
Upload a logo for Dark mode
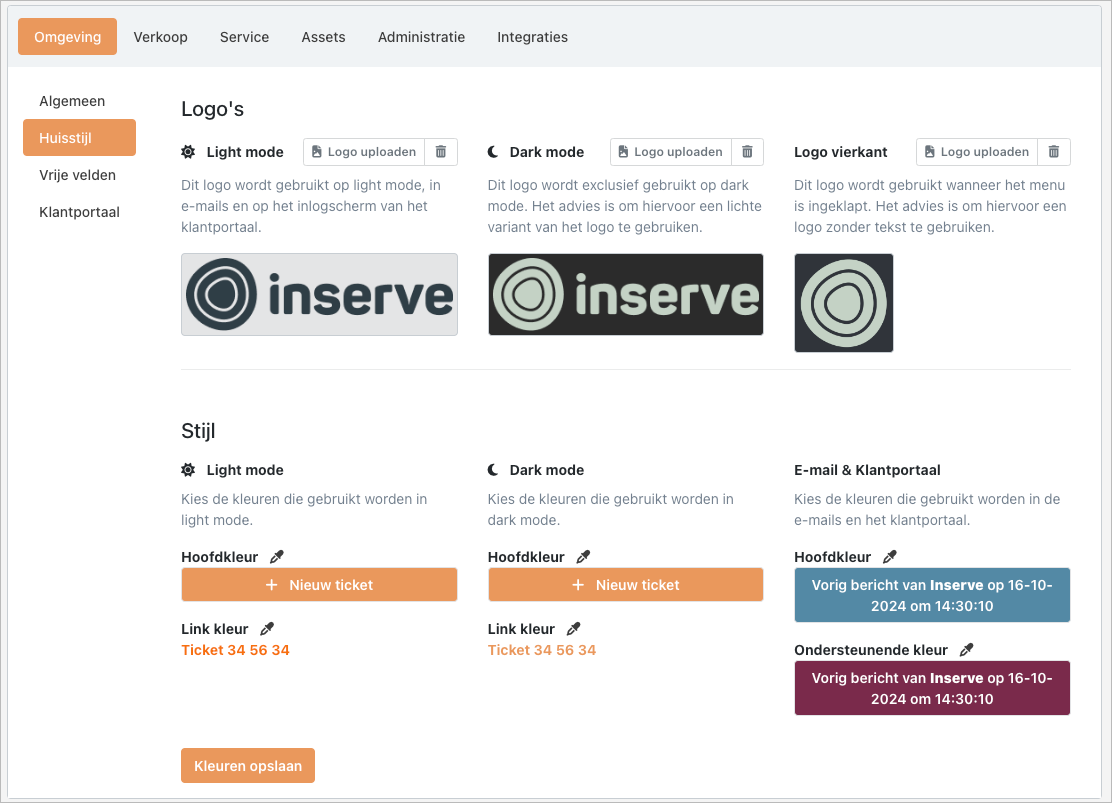coord(670,152)
